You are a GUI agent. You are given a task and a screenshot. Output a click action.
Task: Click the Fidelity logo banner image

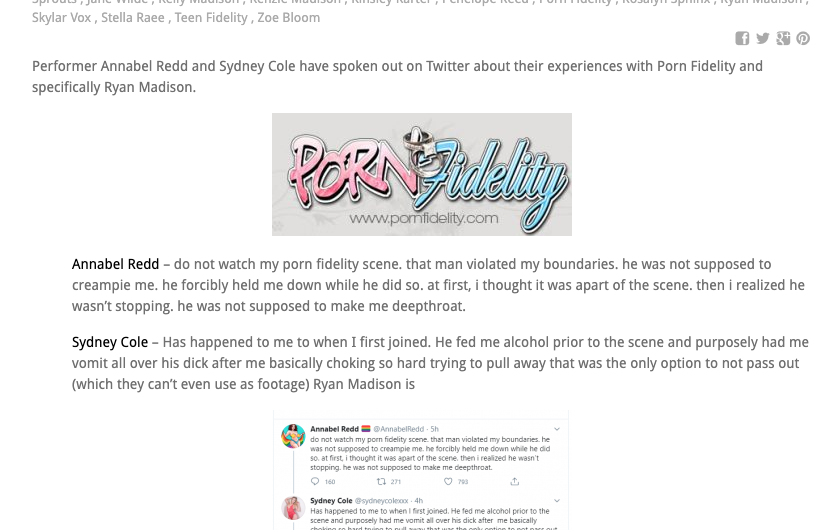(422, 174)
